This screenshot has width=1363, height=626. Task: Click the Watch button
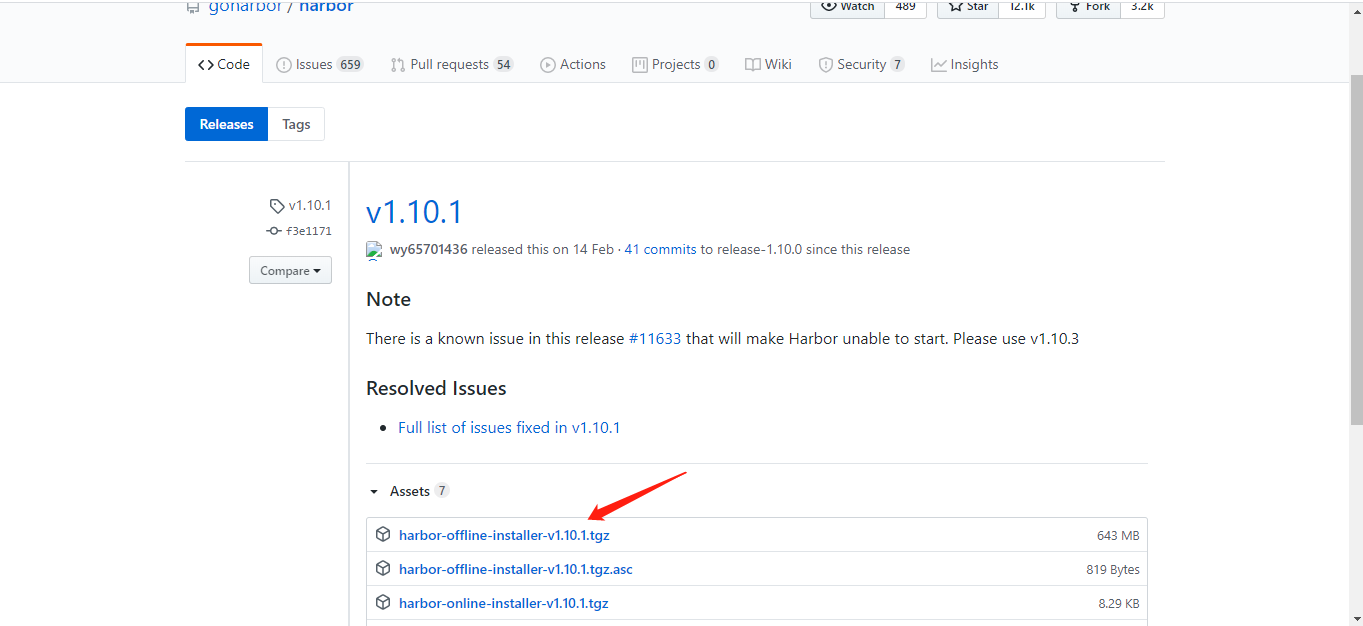(x=847, y=7)
